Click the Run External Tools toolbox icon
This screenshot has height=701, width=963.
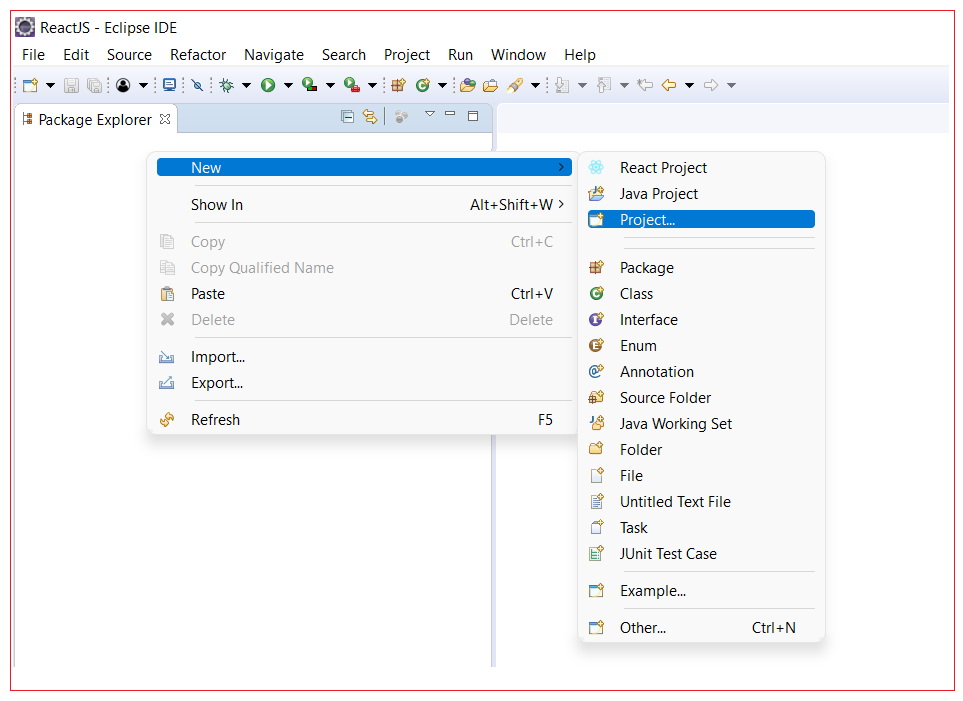(x=352, y=85)
